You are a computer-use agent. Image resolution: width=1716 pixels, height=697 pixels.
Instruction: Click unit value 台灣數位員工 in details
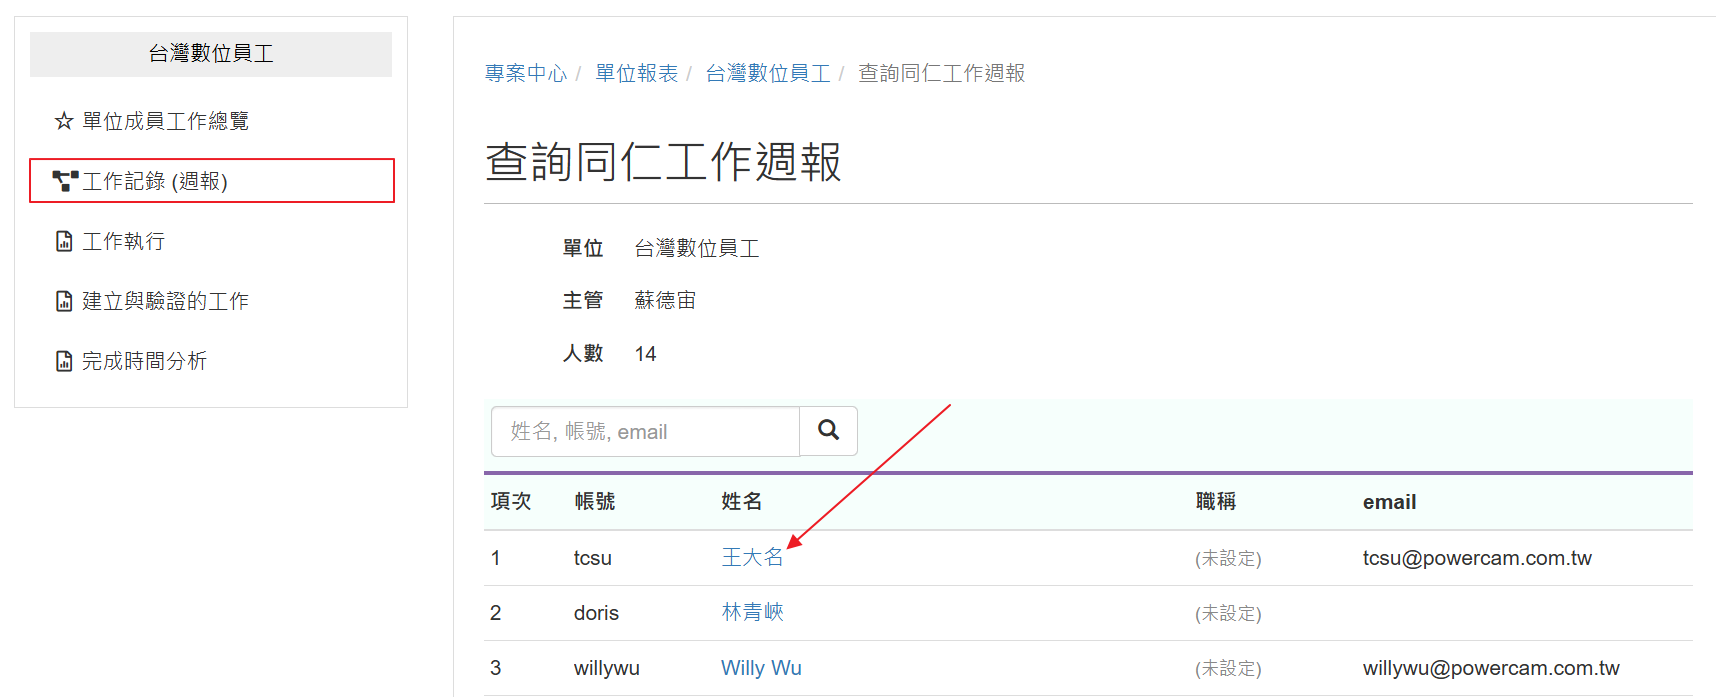(697, 248)
